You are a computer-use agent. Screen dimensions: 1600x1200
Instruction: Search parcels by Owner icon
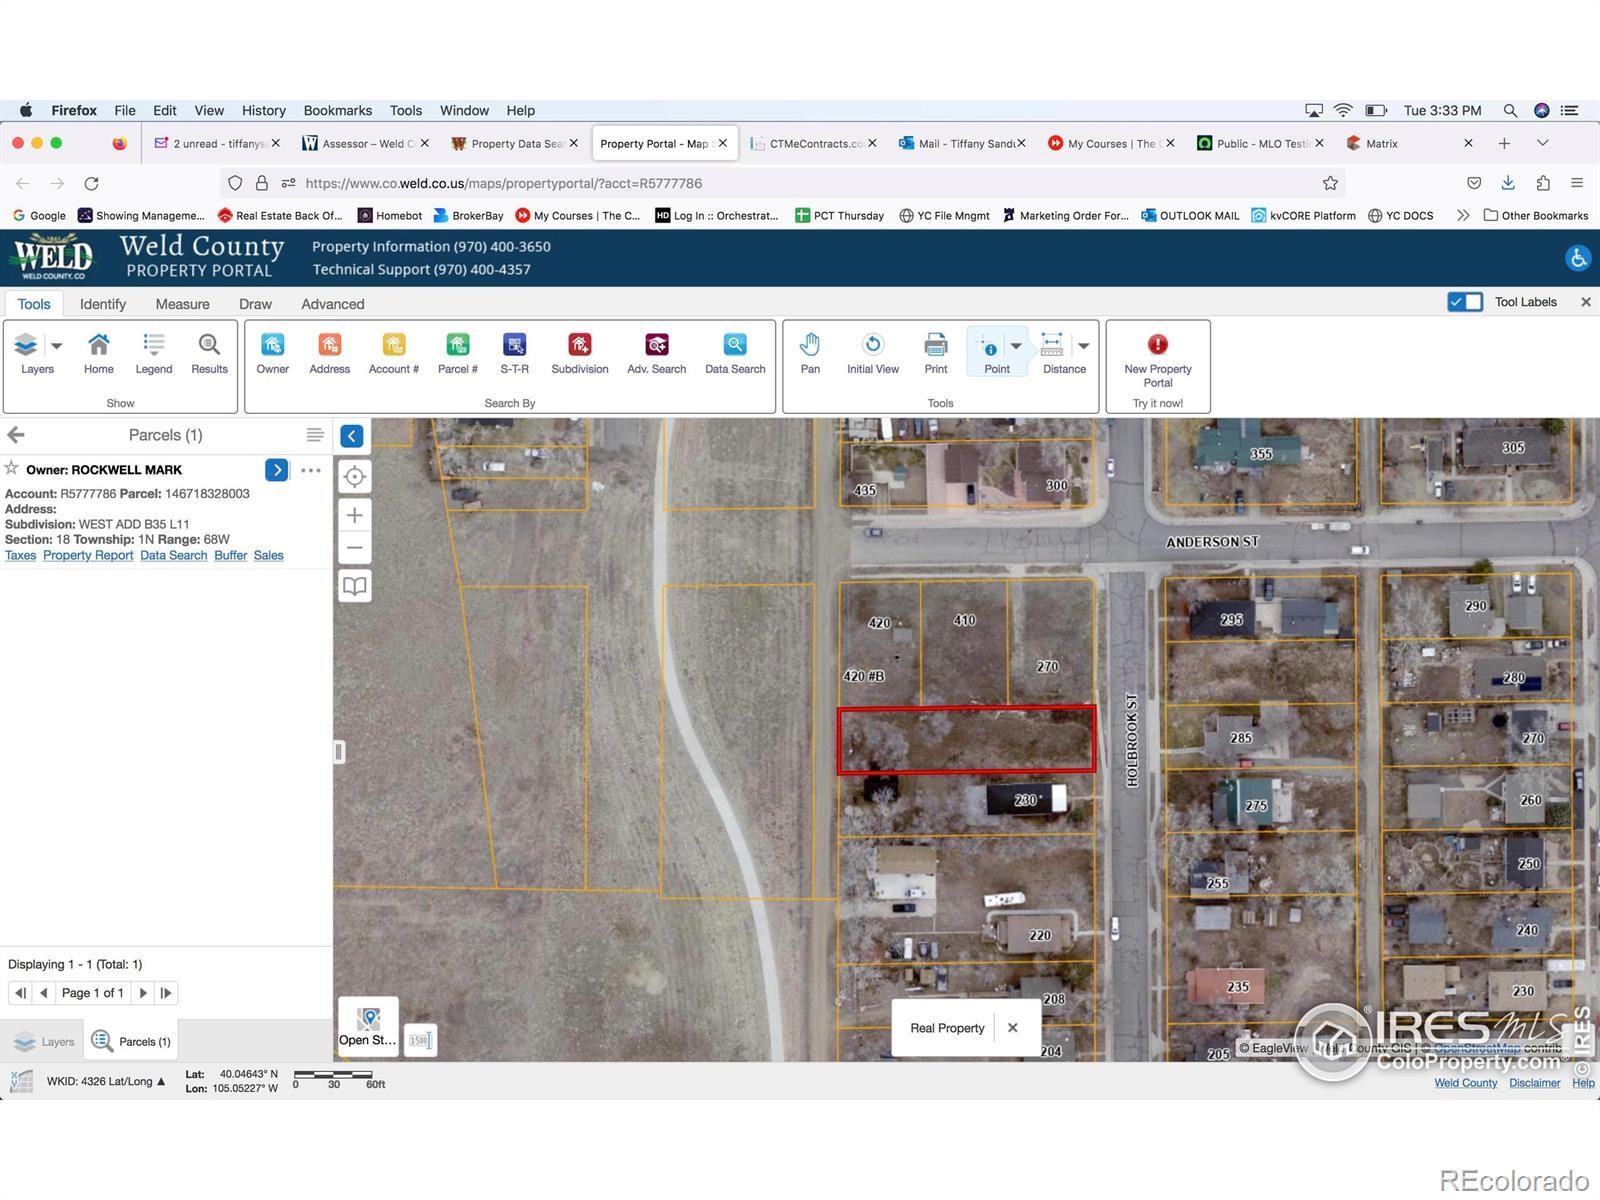point(272,353)
